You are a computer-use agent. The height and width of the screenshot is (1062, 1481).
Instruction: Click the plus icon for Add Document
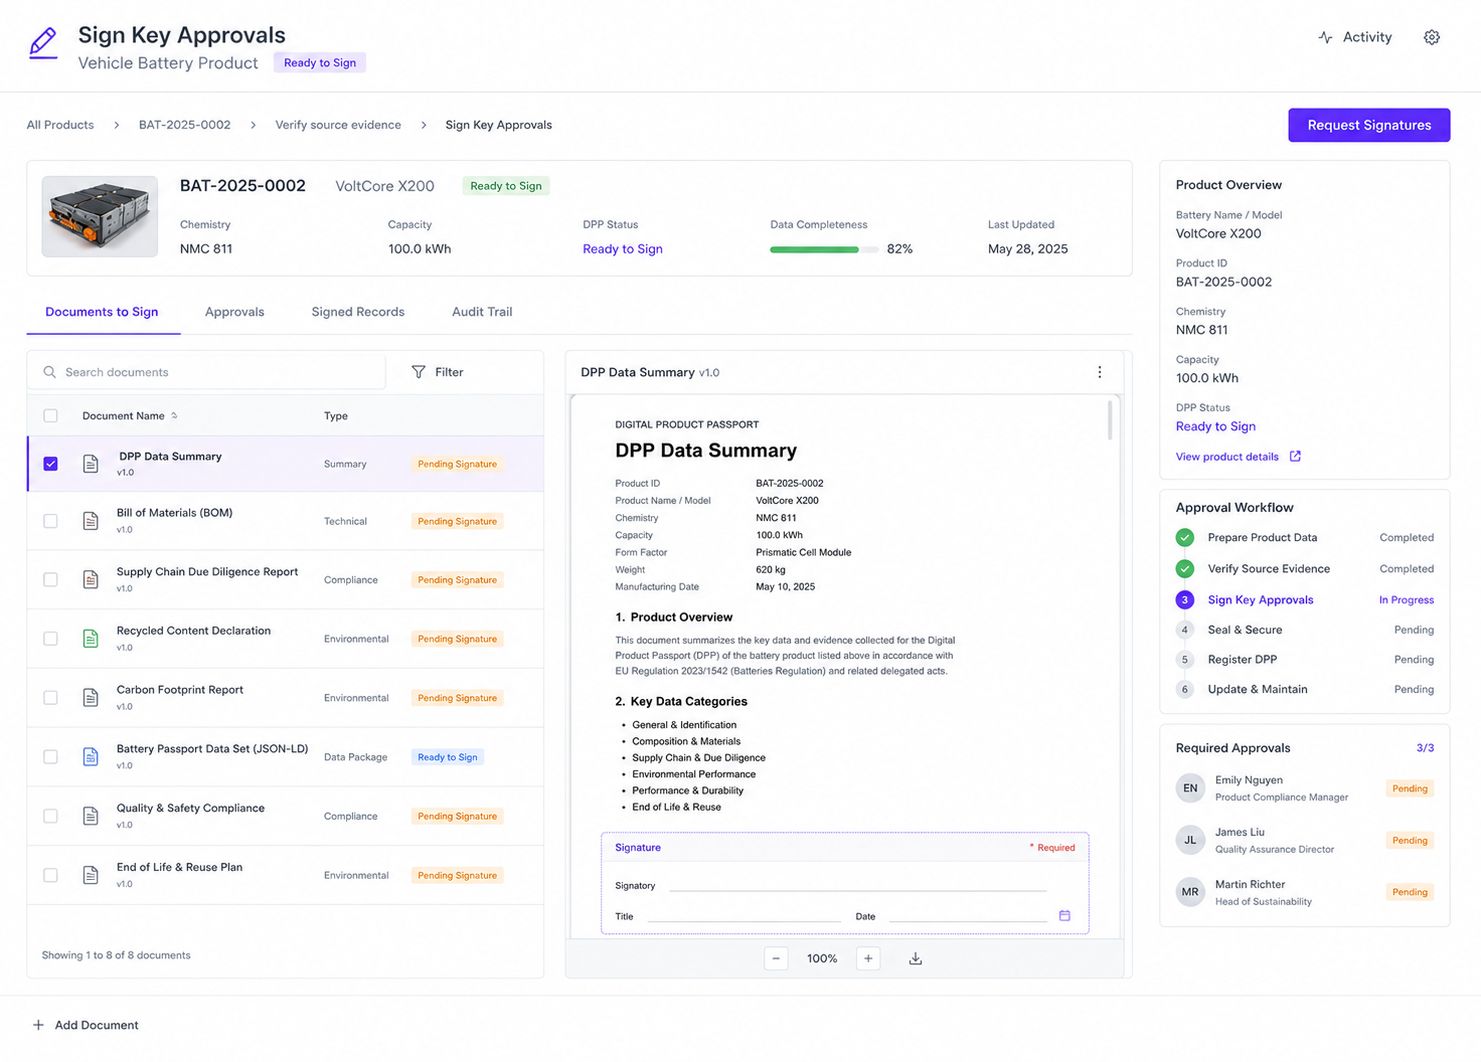point(38,1025)
